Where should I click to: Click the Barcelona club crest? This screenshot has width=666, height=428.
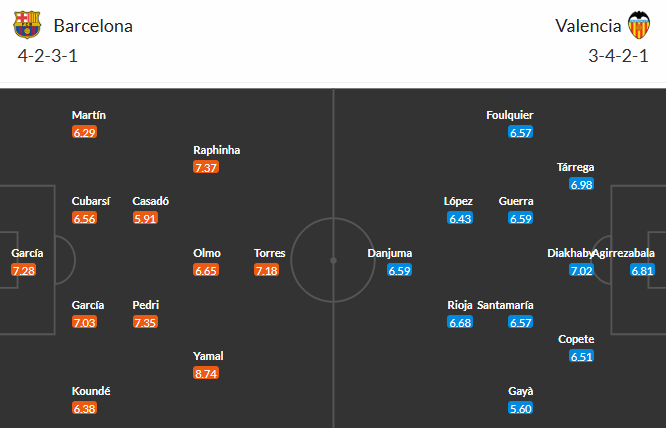pyautogui.click(x=27, y=25)
